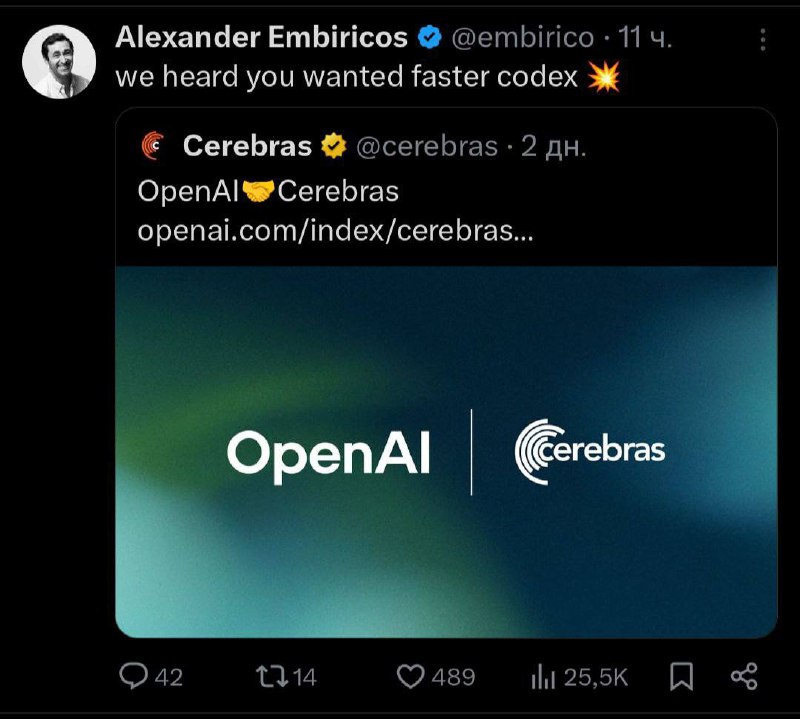This screenshot has height=719, width=800.
Task: Bookmark this tweet
Action: tap(681, 677)
